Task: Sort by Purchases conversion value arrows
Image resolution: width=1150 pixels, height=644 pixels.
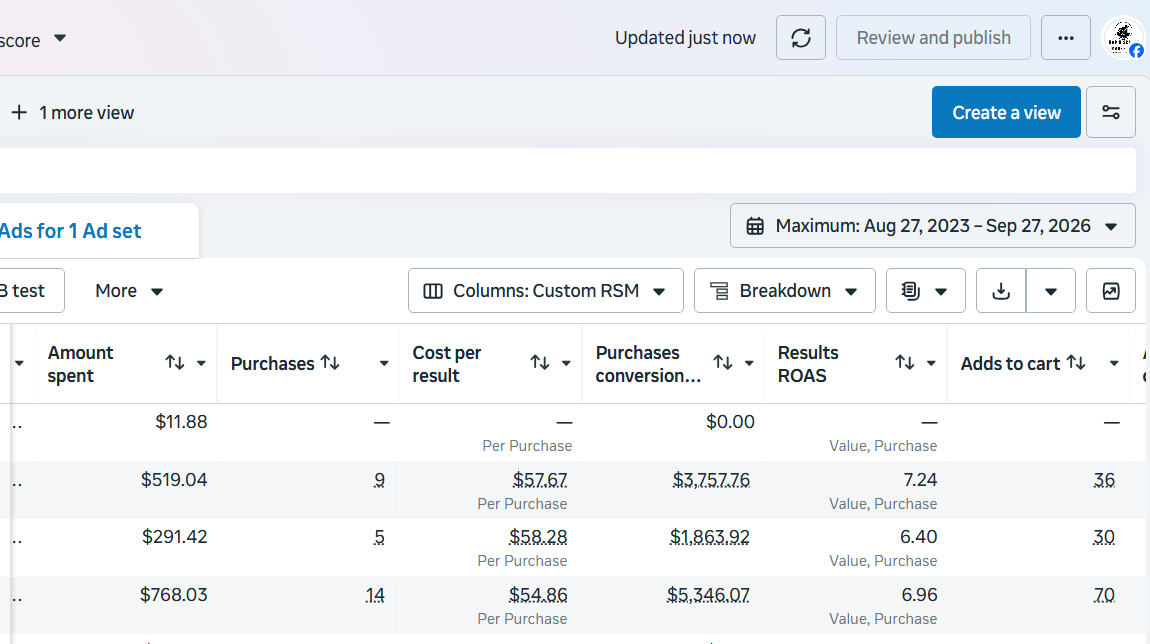Action: click(723, 362)
